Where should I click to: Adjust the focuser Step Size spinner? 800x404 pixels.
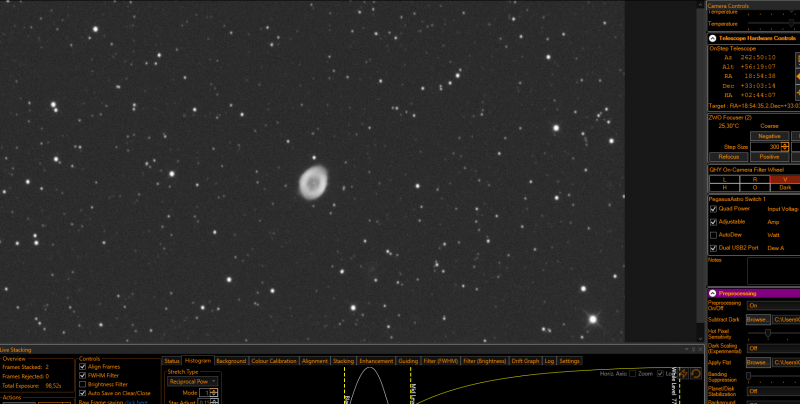[785, 147]
